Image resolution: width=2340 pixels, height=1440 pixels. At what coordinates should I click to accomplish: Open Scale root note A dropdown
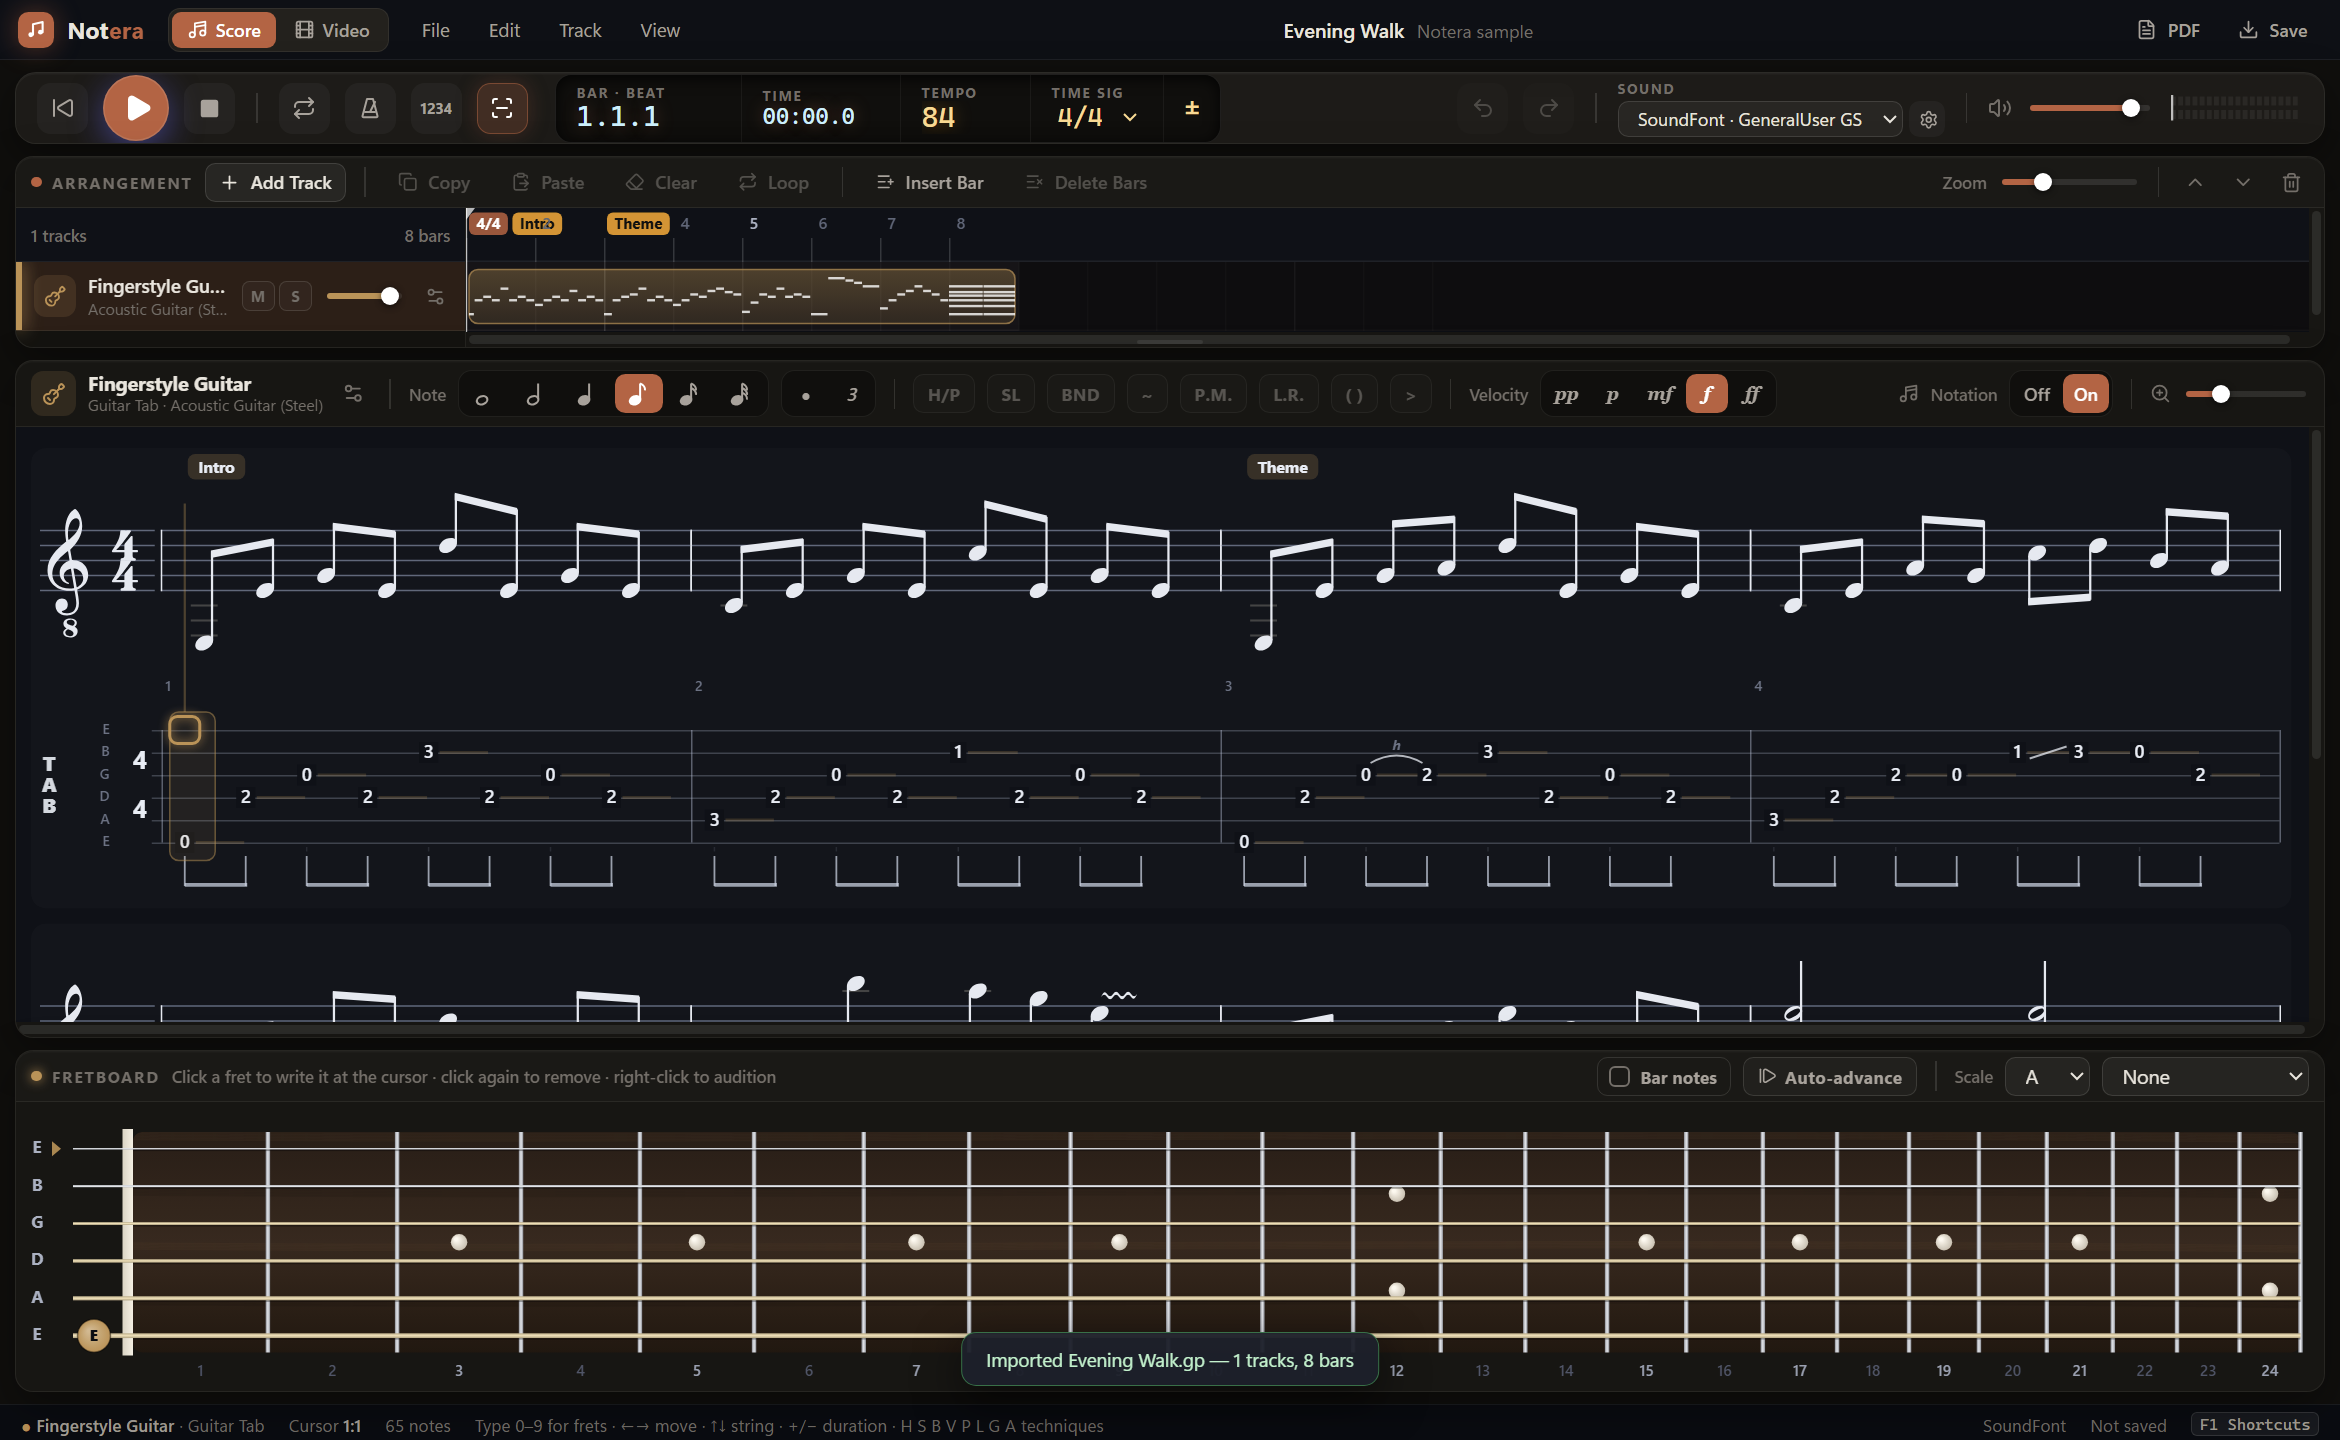[x=2047, y=1077]
